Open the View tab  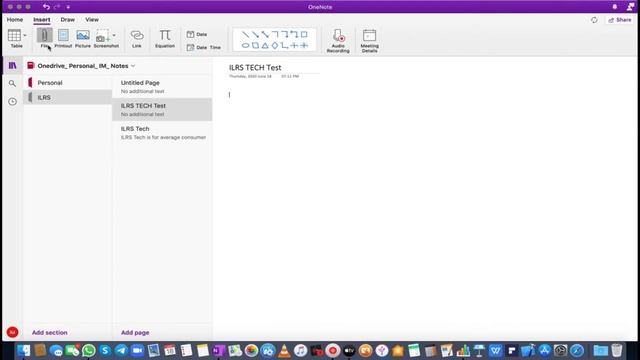92,20
